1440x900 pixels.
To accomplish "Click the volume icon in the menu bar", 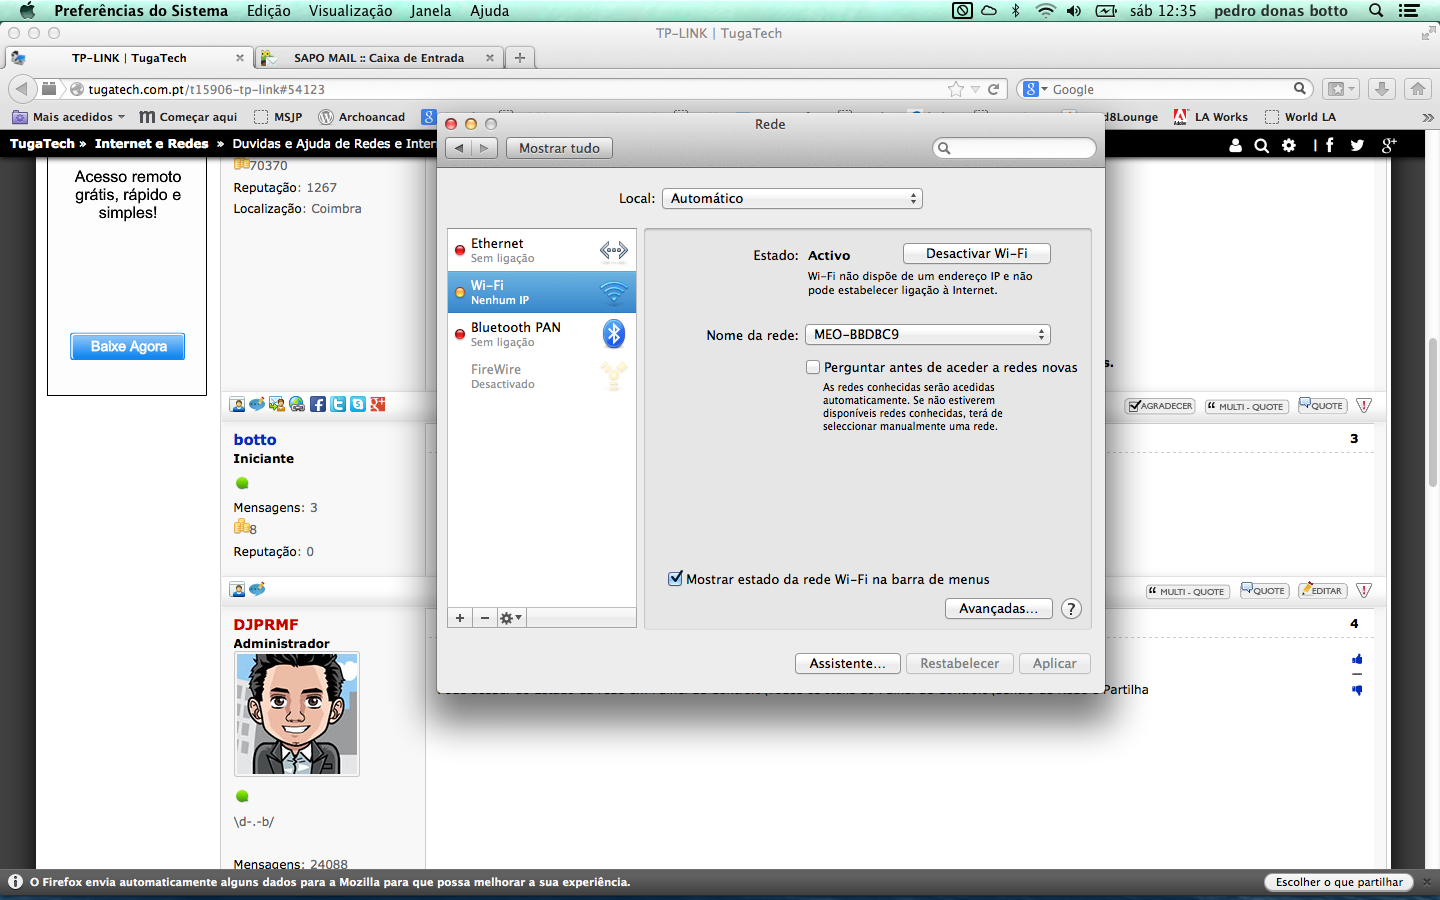I will [1074, 11].
